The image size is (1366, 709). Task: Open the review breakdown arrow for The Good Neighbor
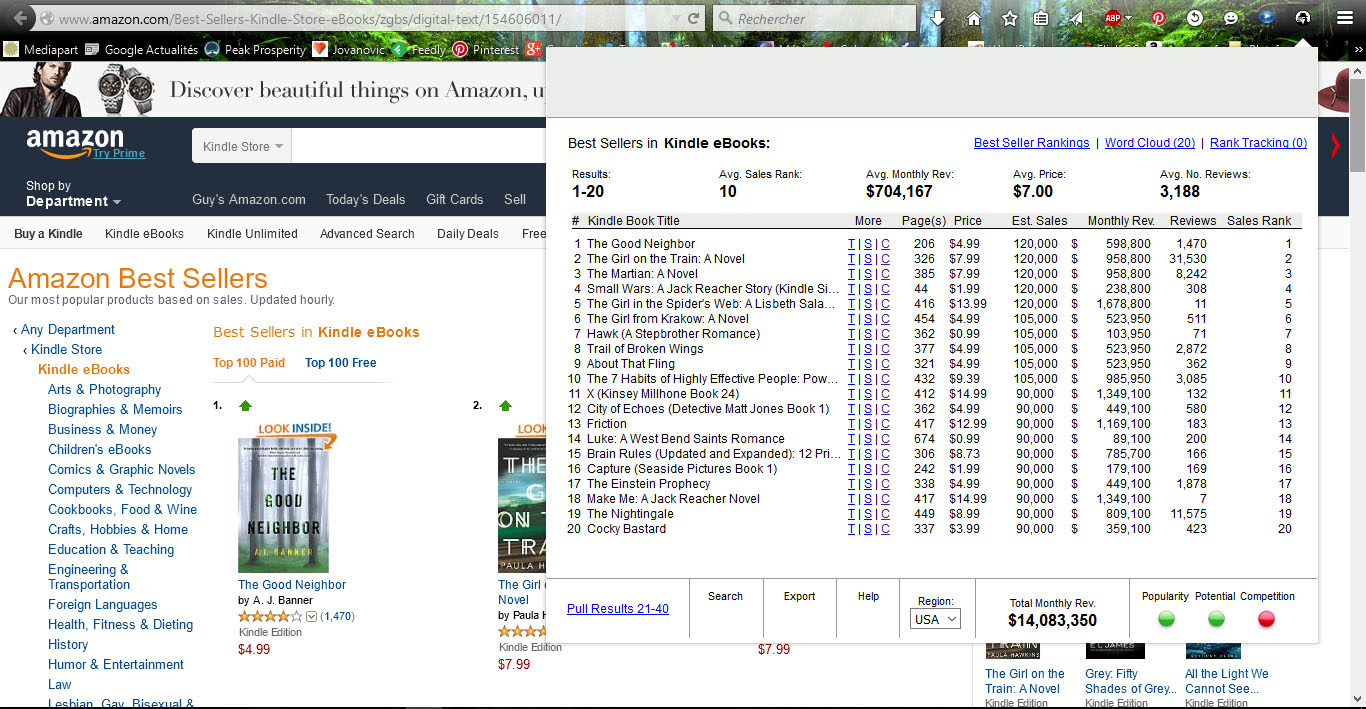(311, 616)
